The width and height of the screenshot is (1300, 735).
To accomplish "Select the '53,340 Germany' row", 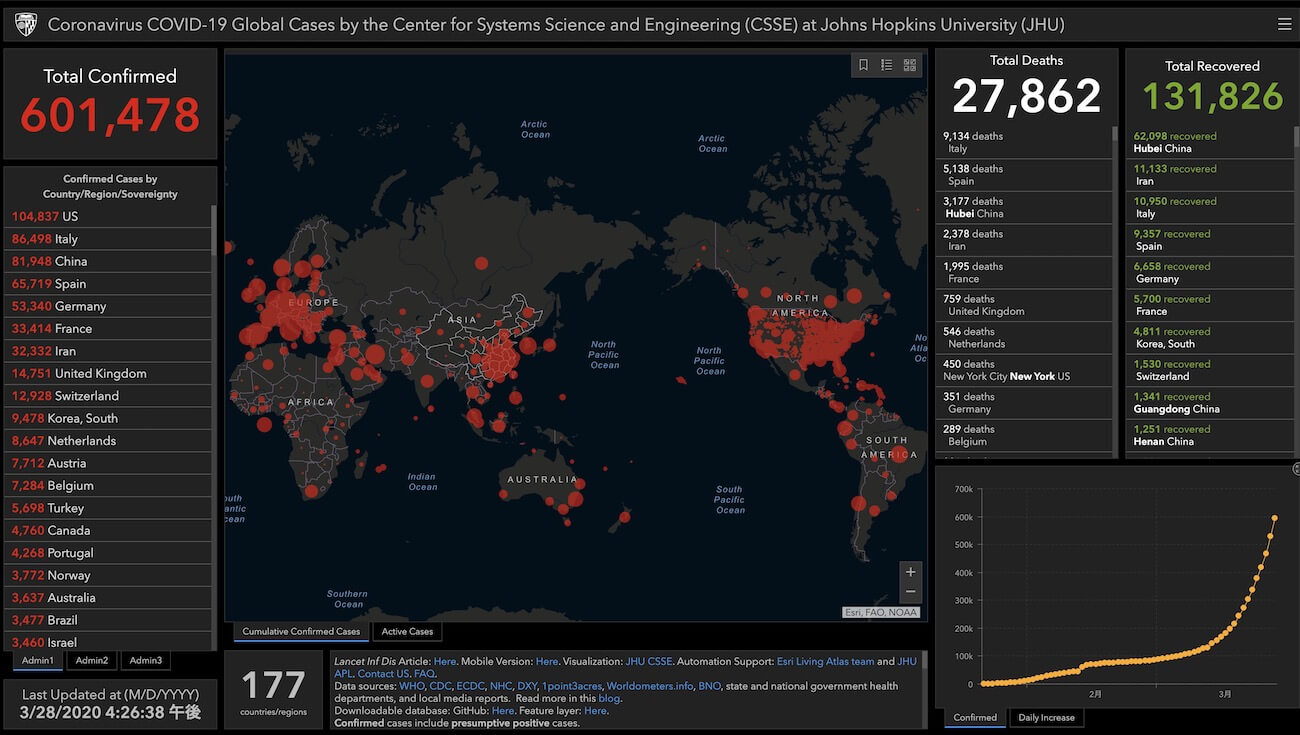I will click(110, 306).
